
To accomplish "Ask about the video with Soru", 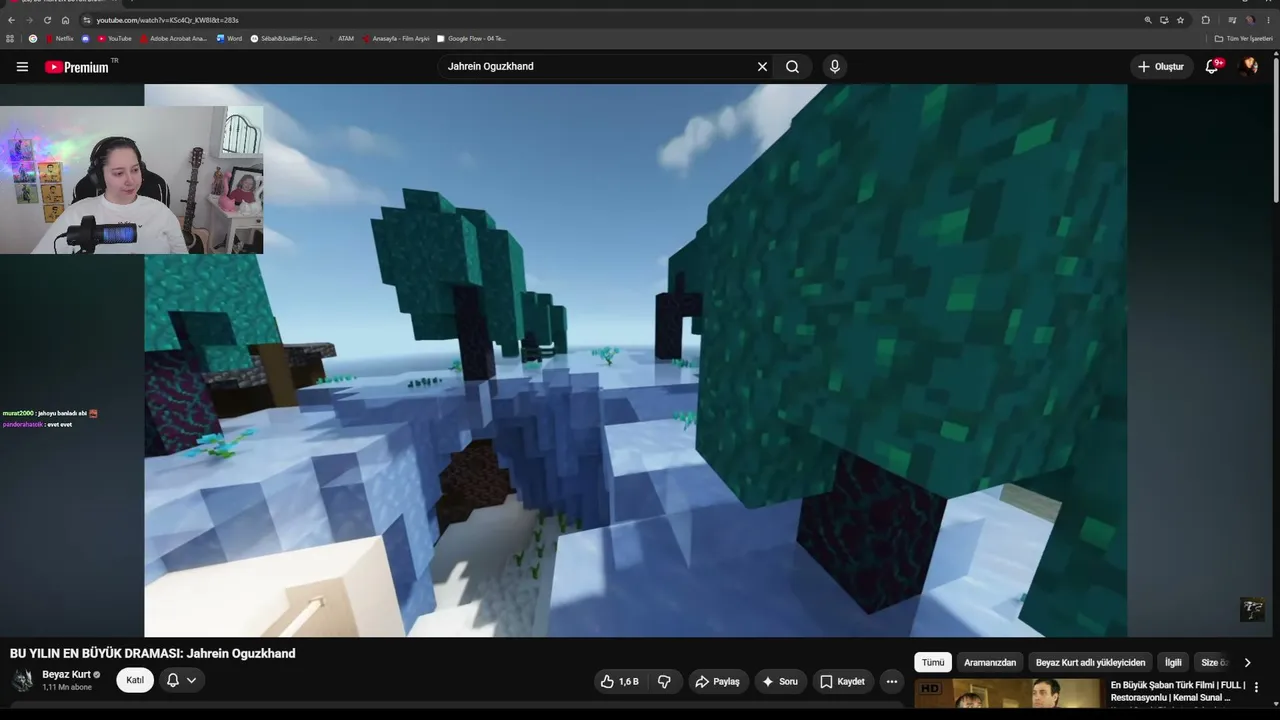I will (780, 682).
